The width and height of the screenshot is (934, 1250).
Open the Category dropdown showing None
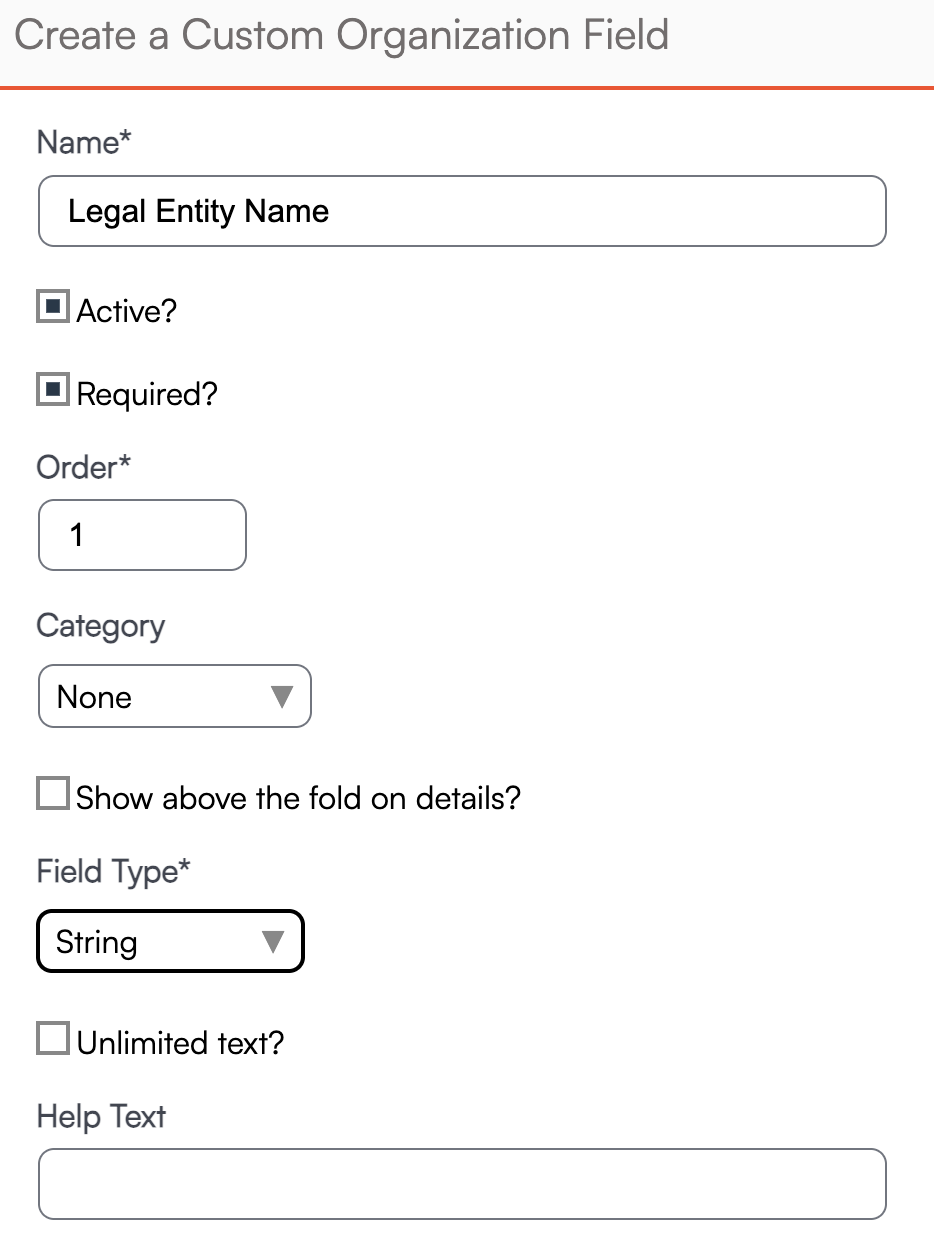click(x=160, y=697)
